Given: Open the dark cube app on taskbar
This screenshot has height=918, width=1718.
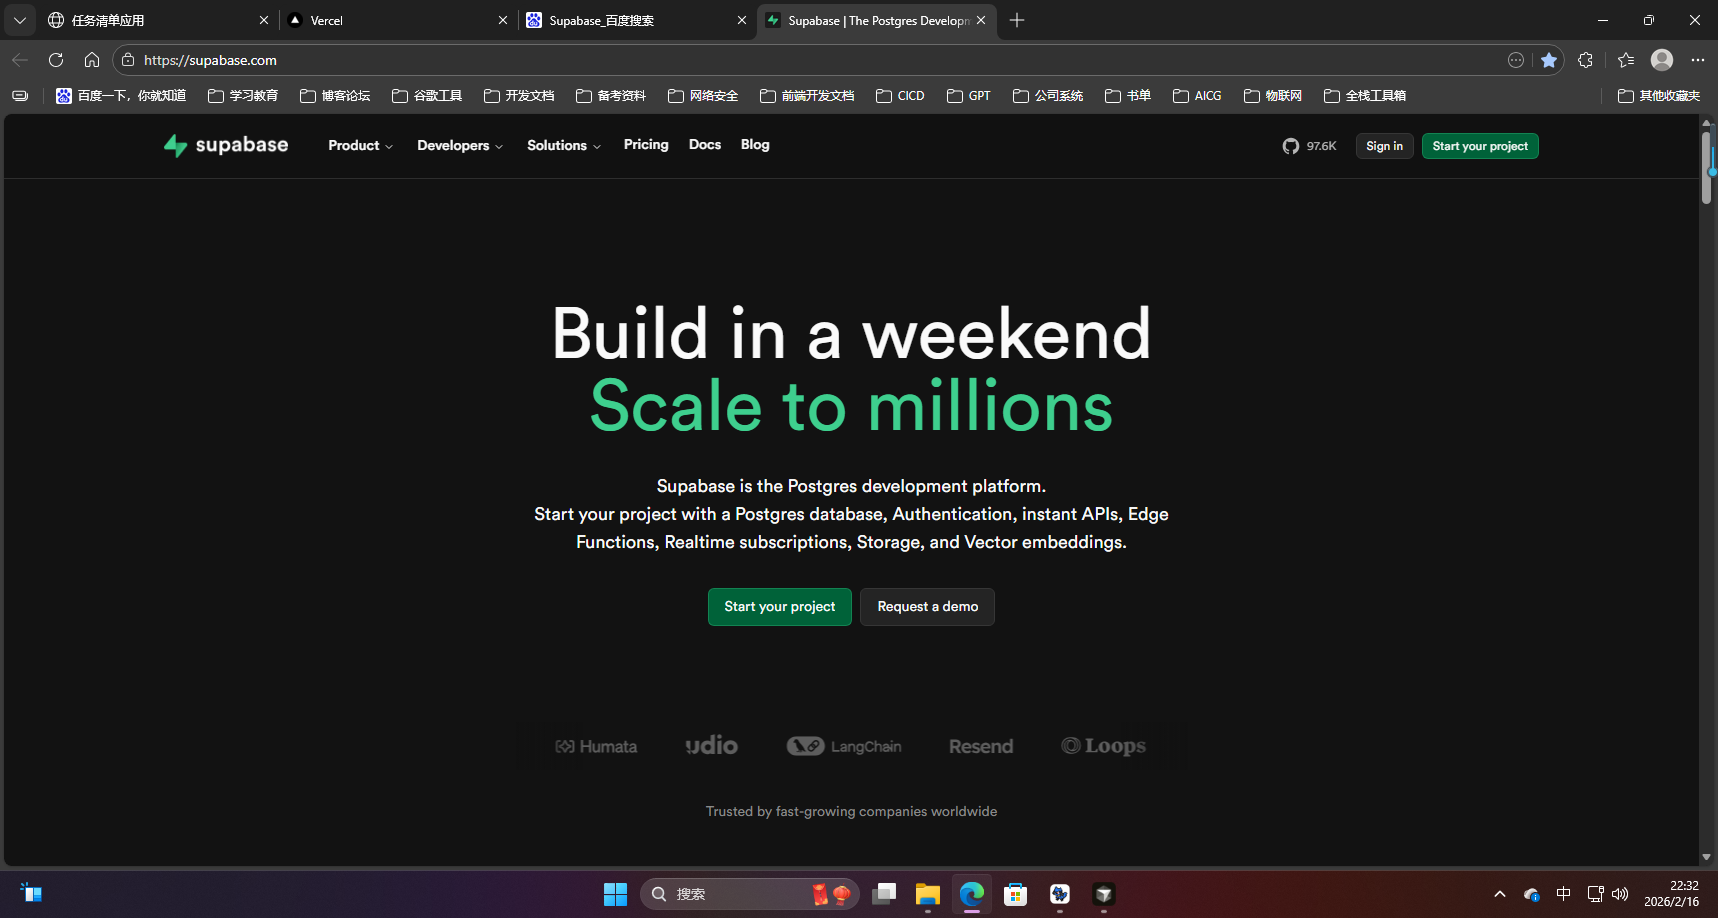Looking at the screenshot, I should (1104, 894).
